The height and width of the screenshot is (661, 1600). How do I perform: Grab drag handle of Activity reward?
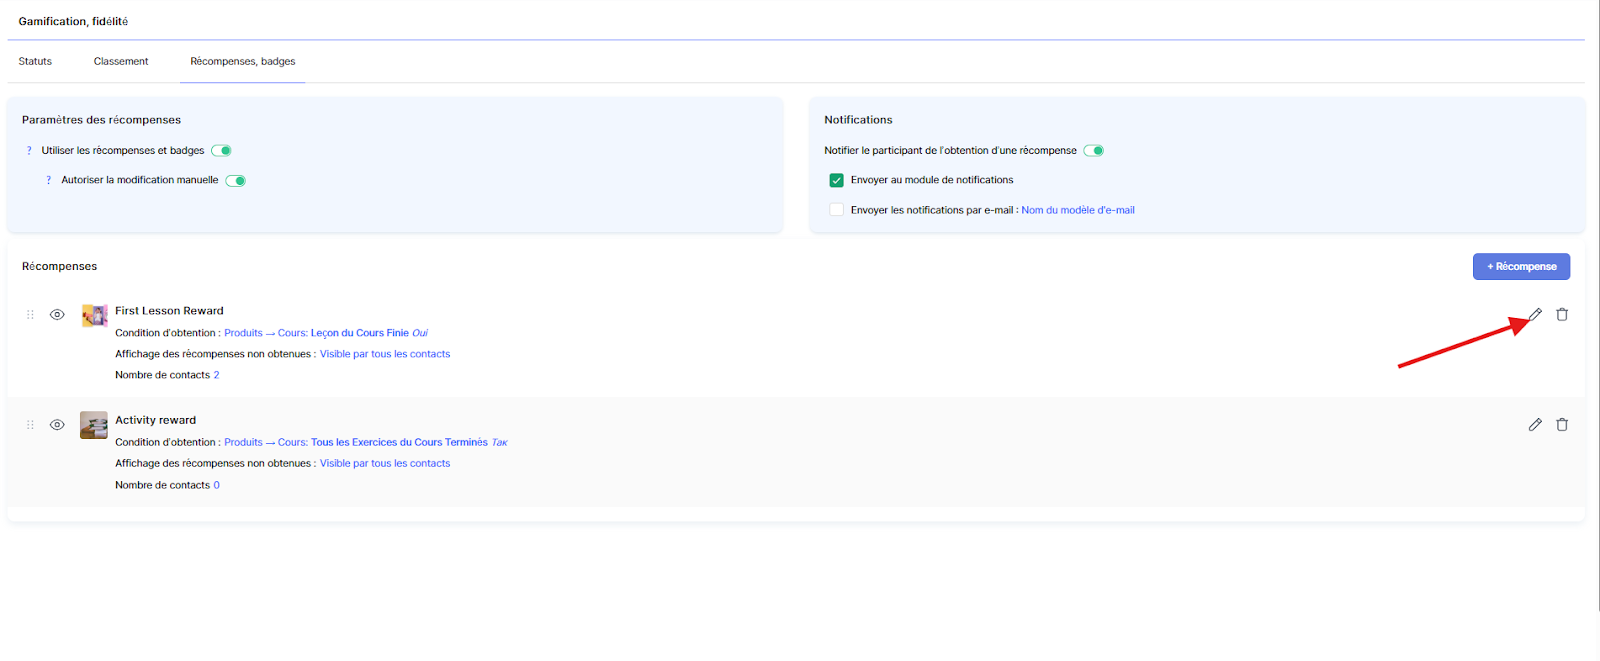pos(30,425)
